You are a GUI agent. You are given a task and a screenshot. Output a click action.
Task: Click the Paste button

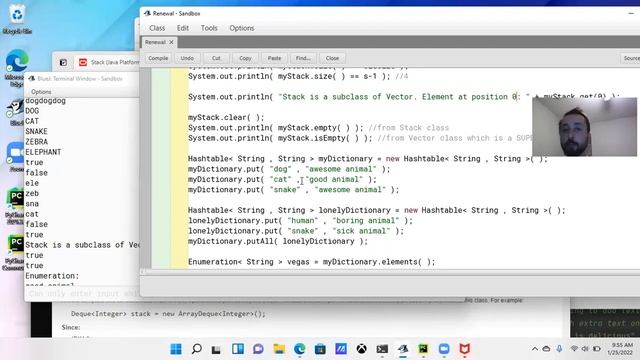pyautogui.click(x=274, y=58)
